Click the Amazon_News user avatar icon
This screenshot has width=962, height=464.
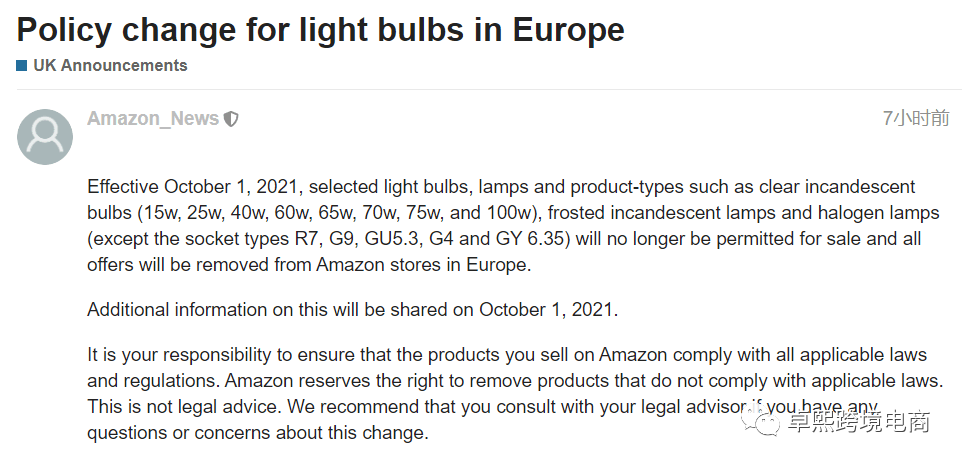pos(45,137)
